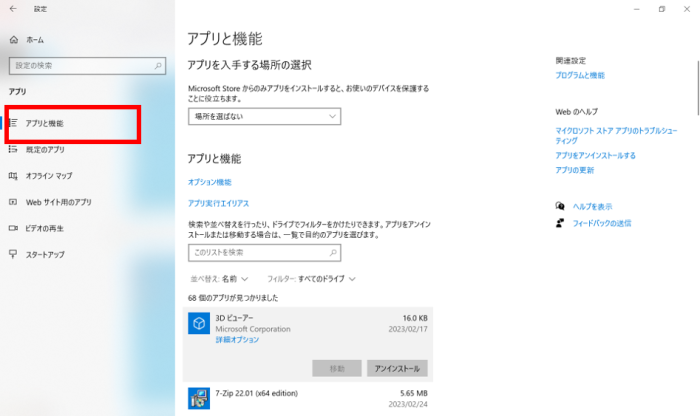
Task: Open 既定のアプリ in the sidebar
Action: [x=45, y=149]
